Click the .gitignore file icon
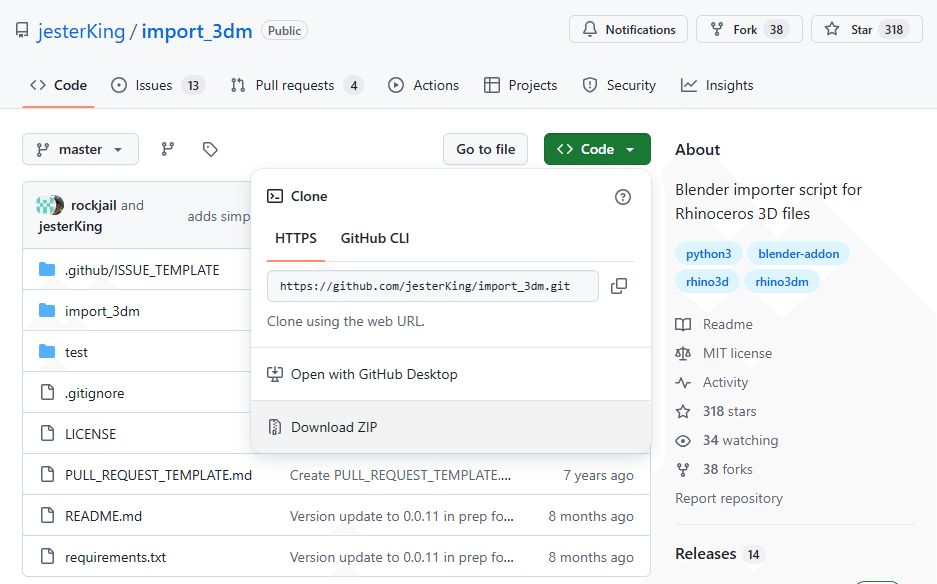 [47, 393]
